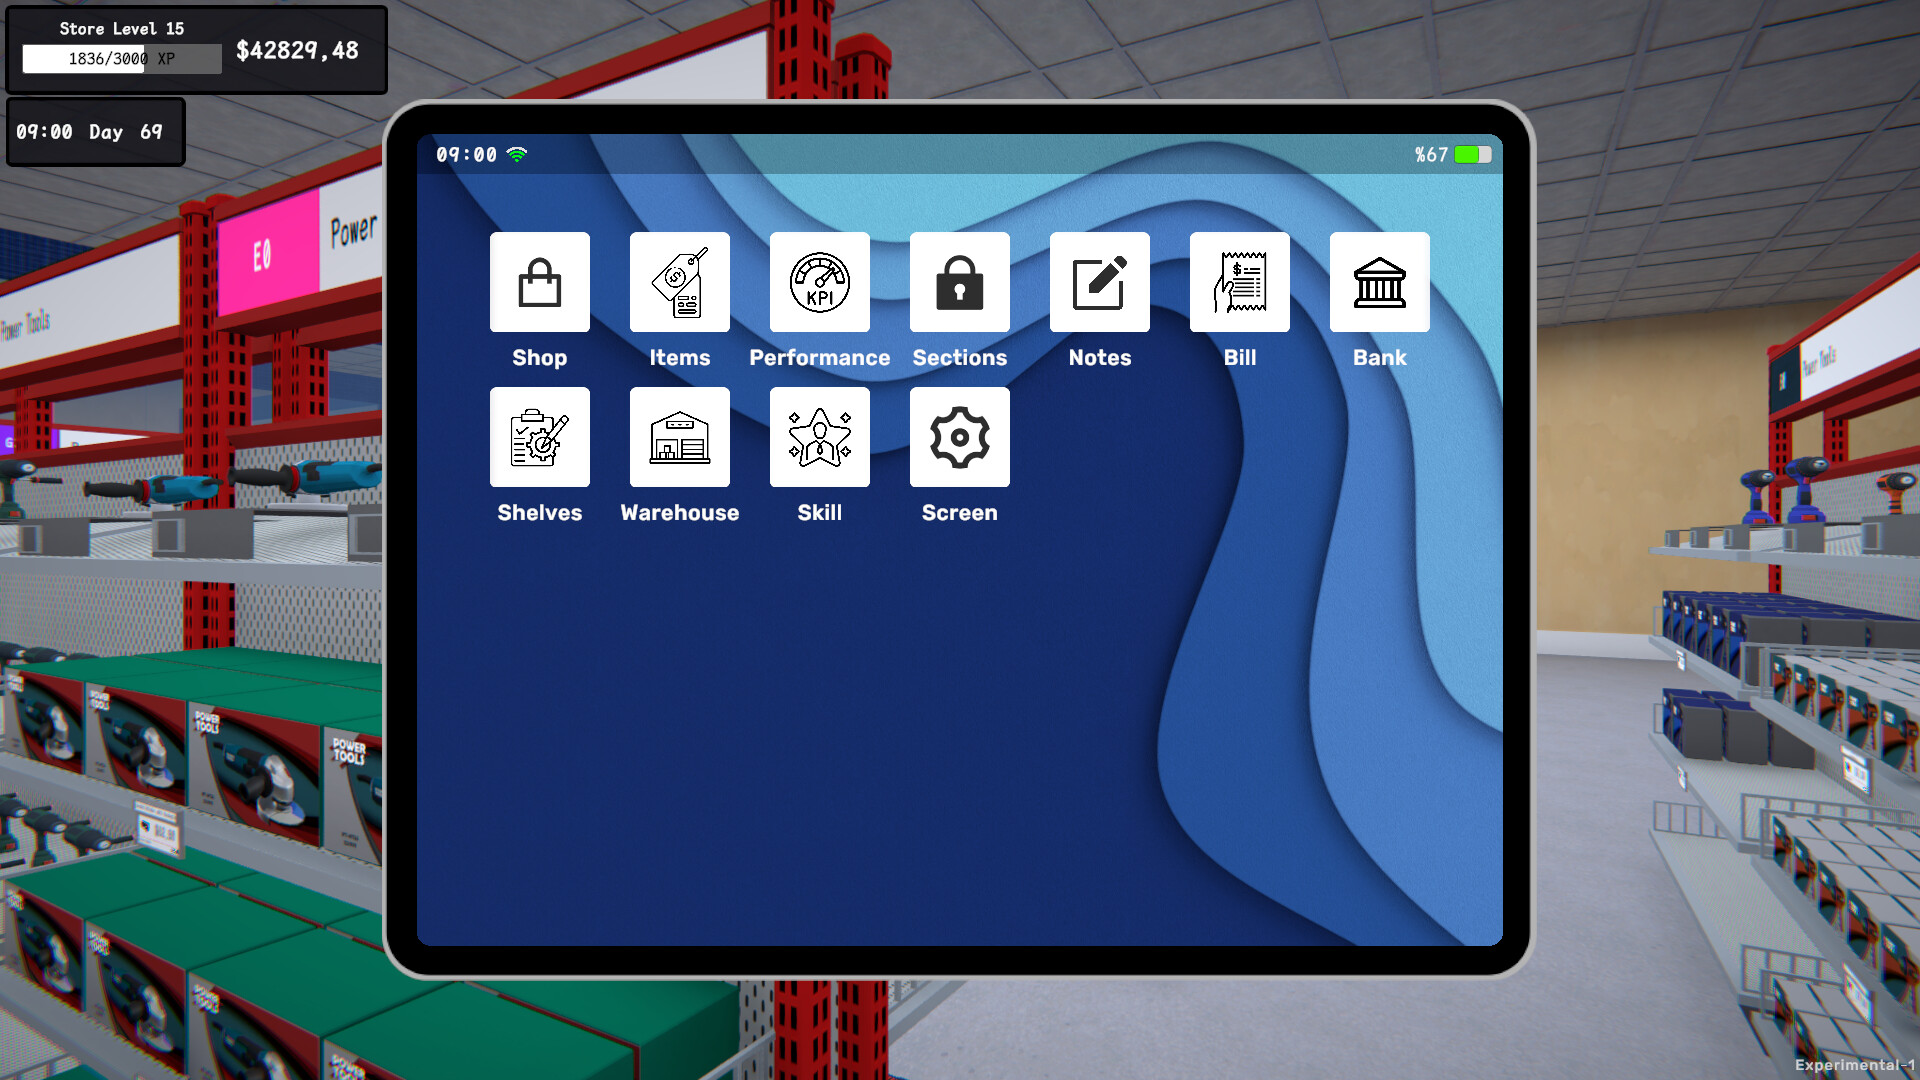This screenshot has width=1920, height=1080.
Task: Click the Store Level 15 label
Action: 121,28
